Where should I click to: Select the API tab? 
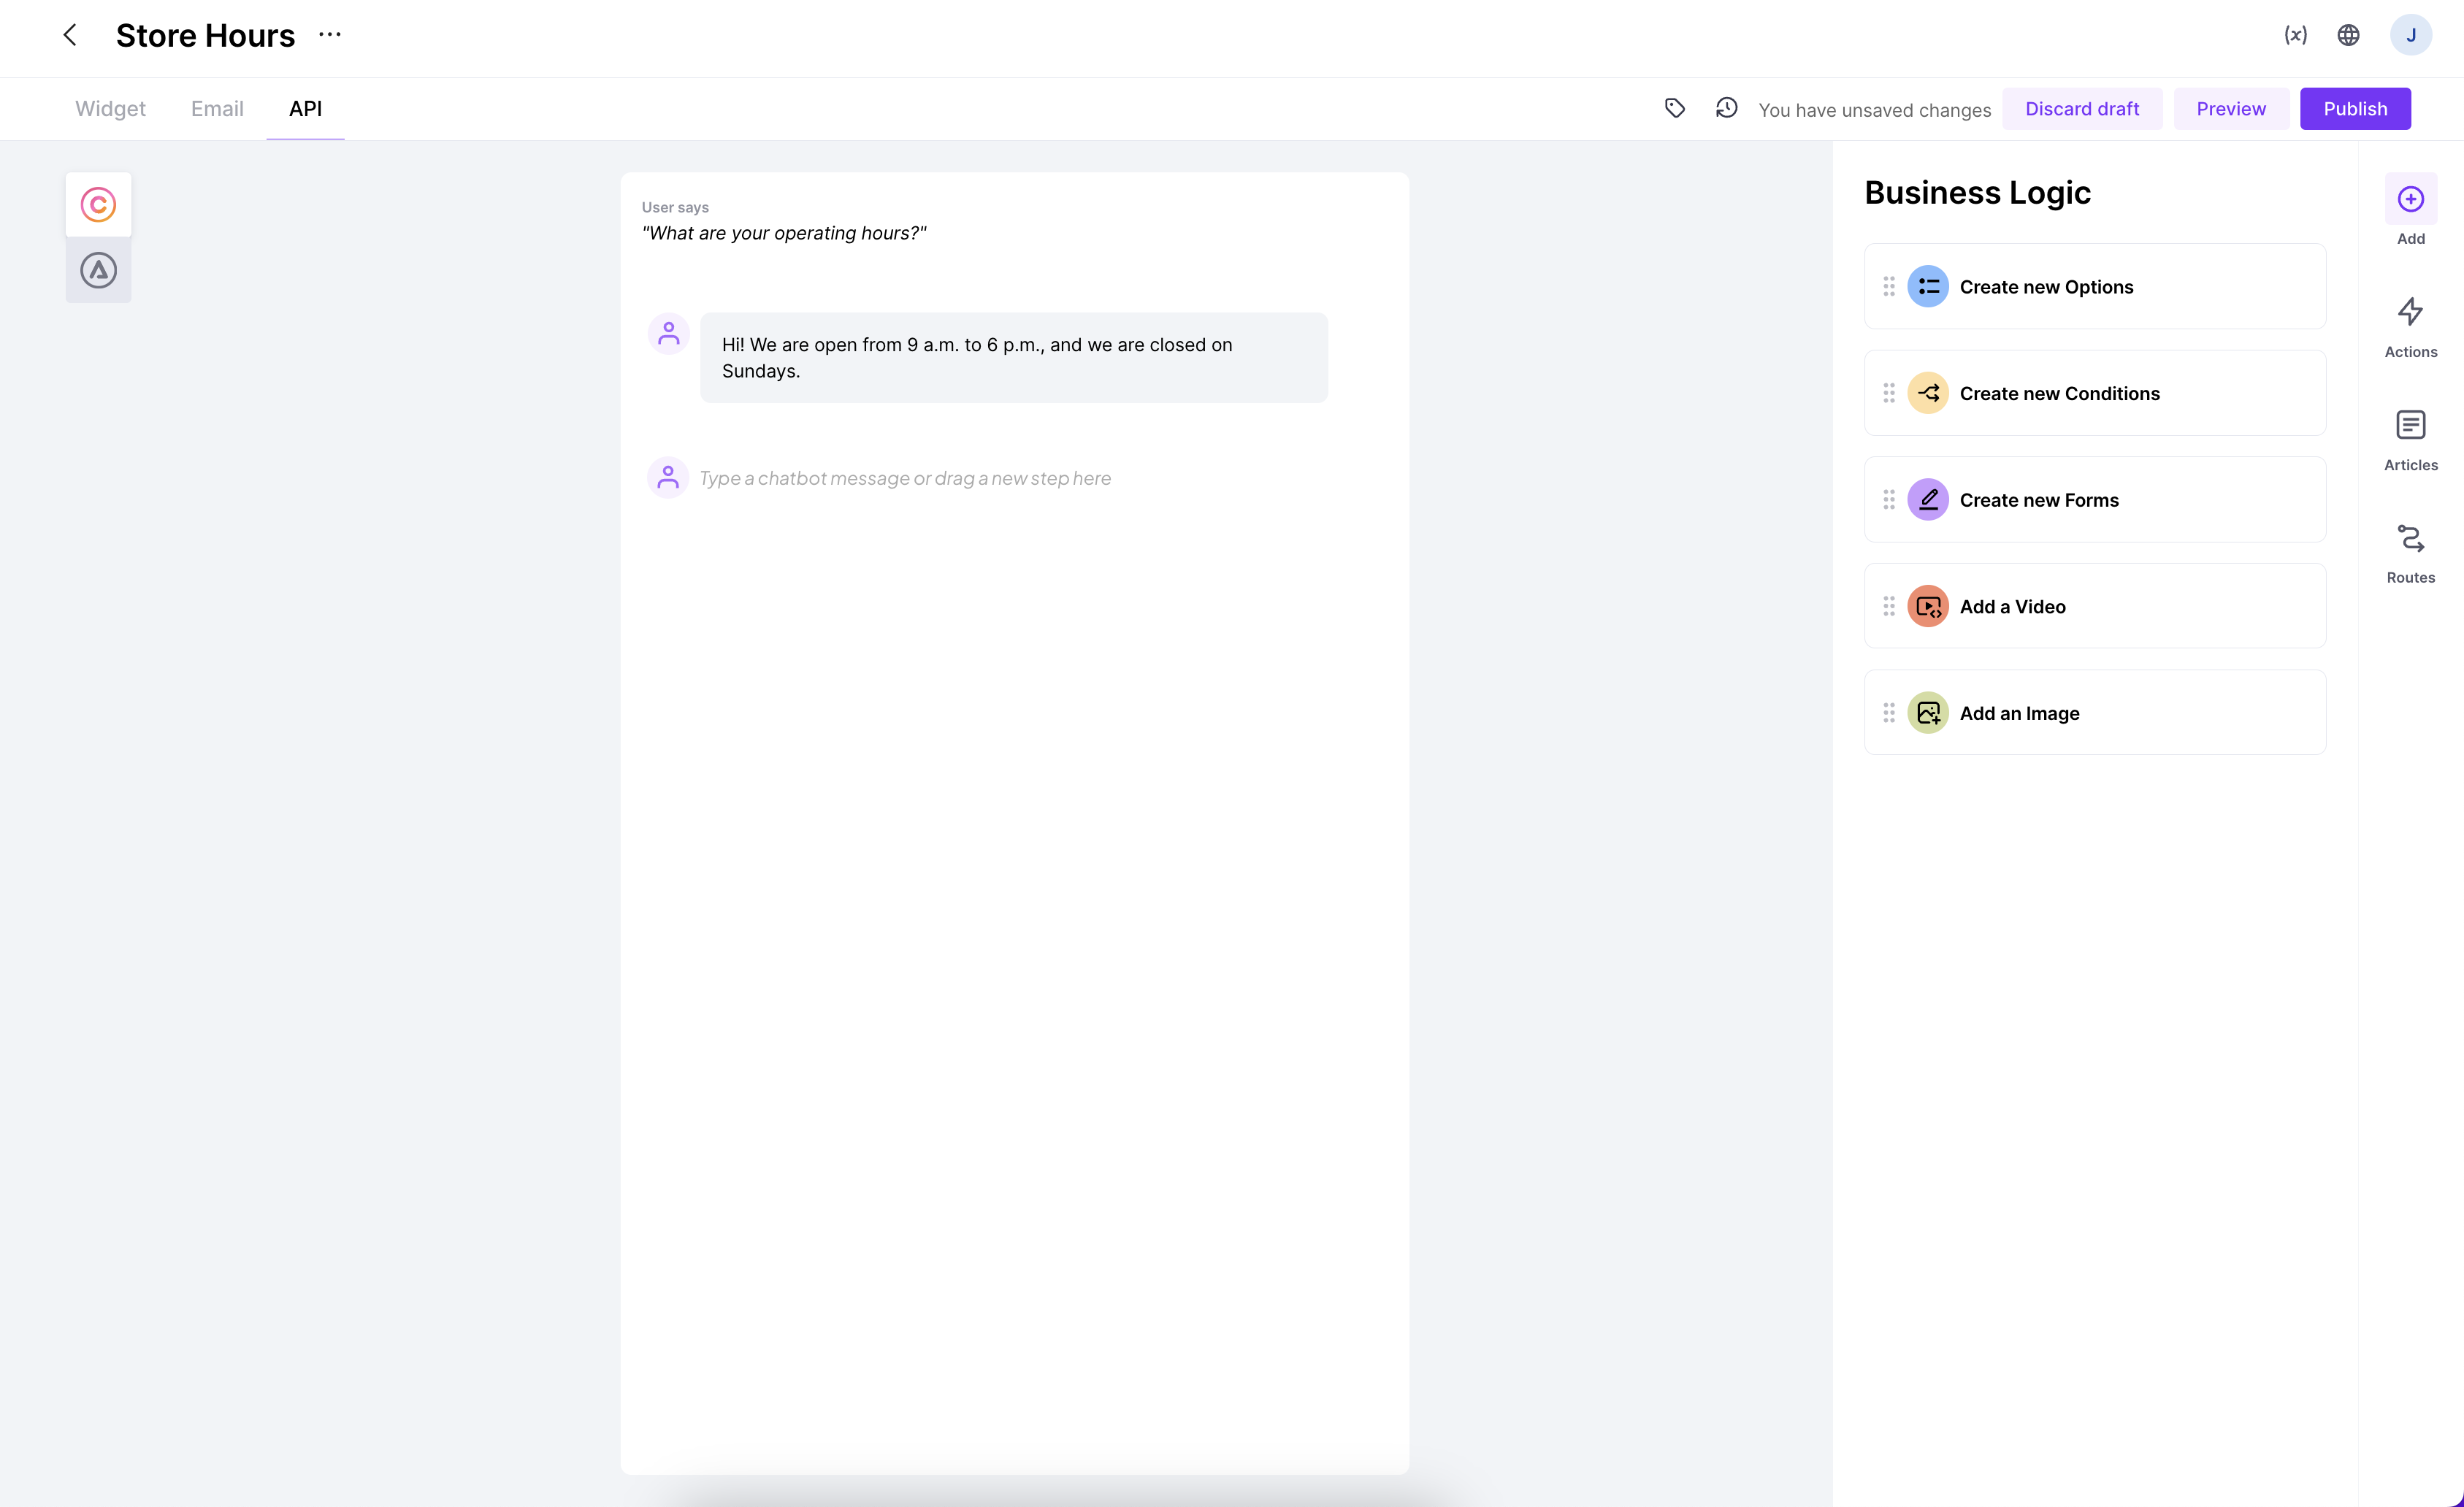(x=305, y=108)
